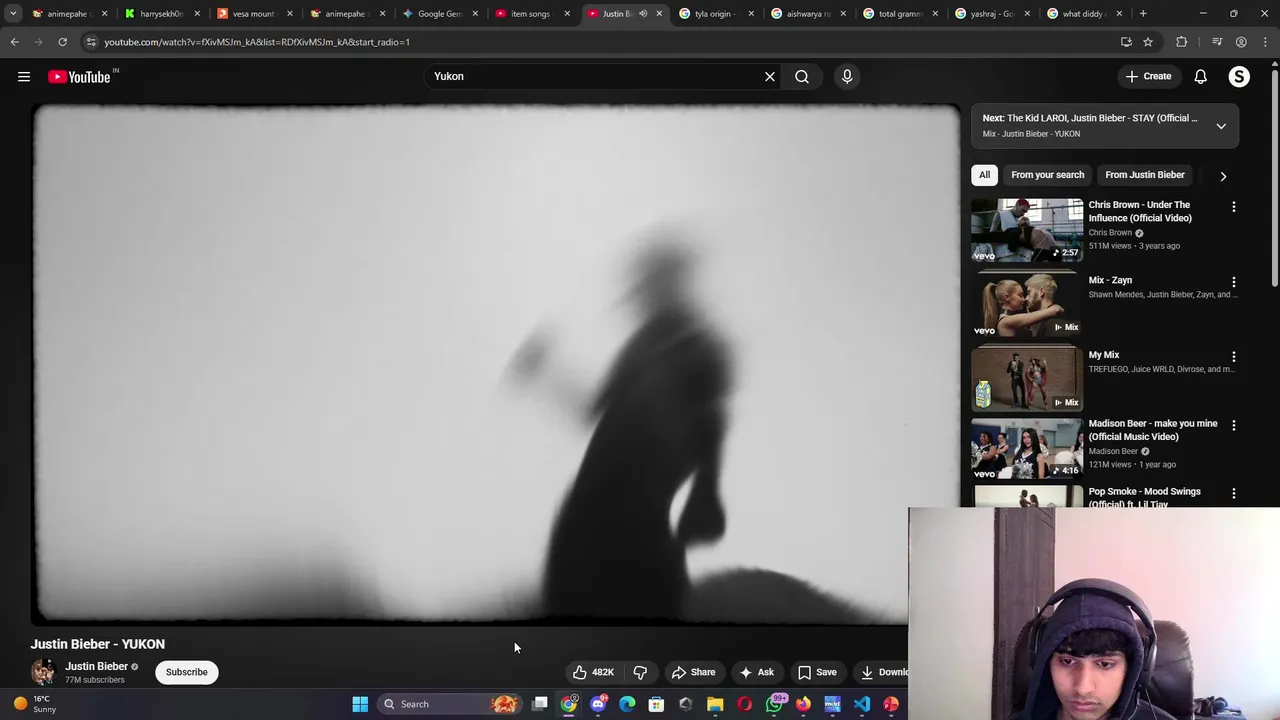Open Chrome media controls icon
Screen dimensions: 1280x720
pos(1217,42)
